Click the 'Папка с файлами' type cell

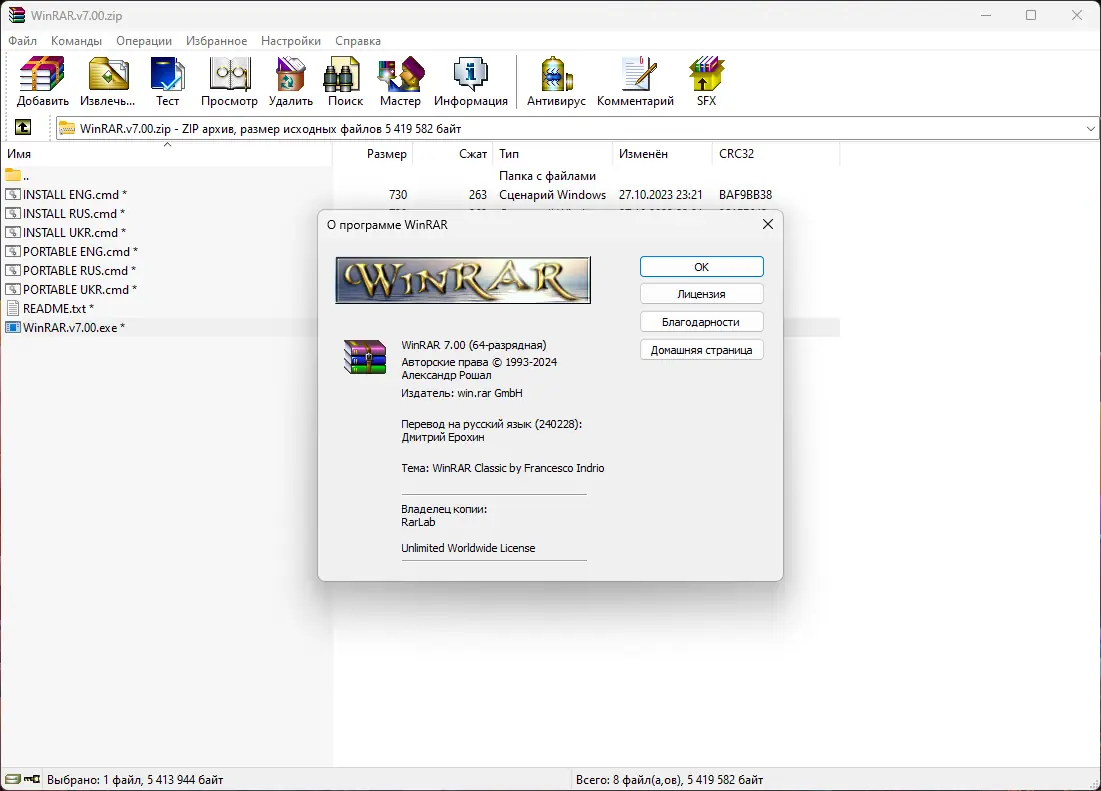(547, 175)
